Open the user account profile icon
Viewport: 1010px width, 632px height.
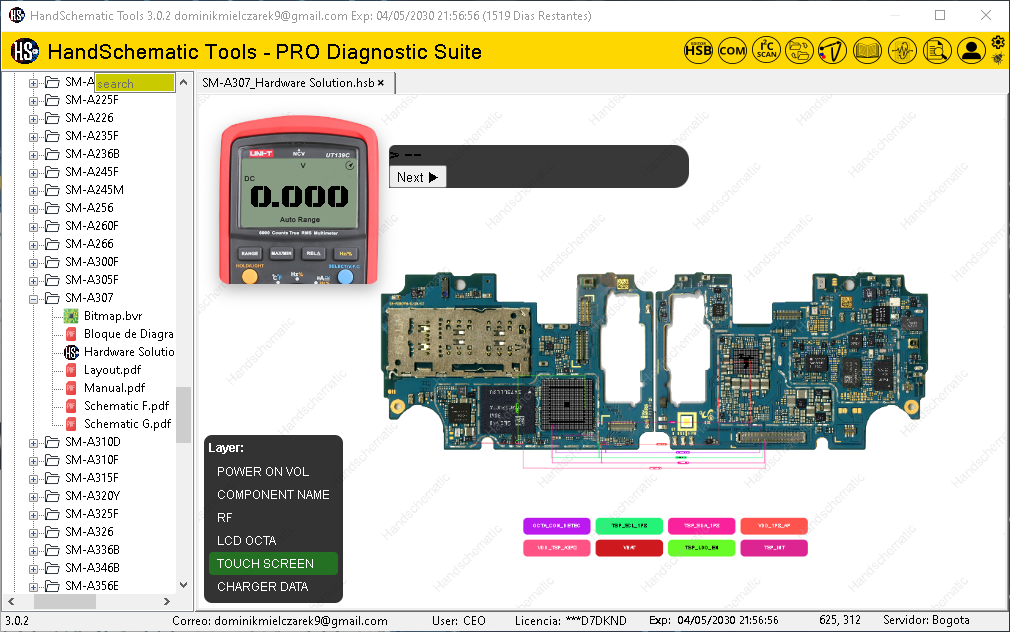971,50
